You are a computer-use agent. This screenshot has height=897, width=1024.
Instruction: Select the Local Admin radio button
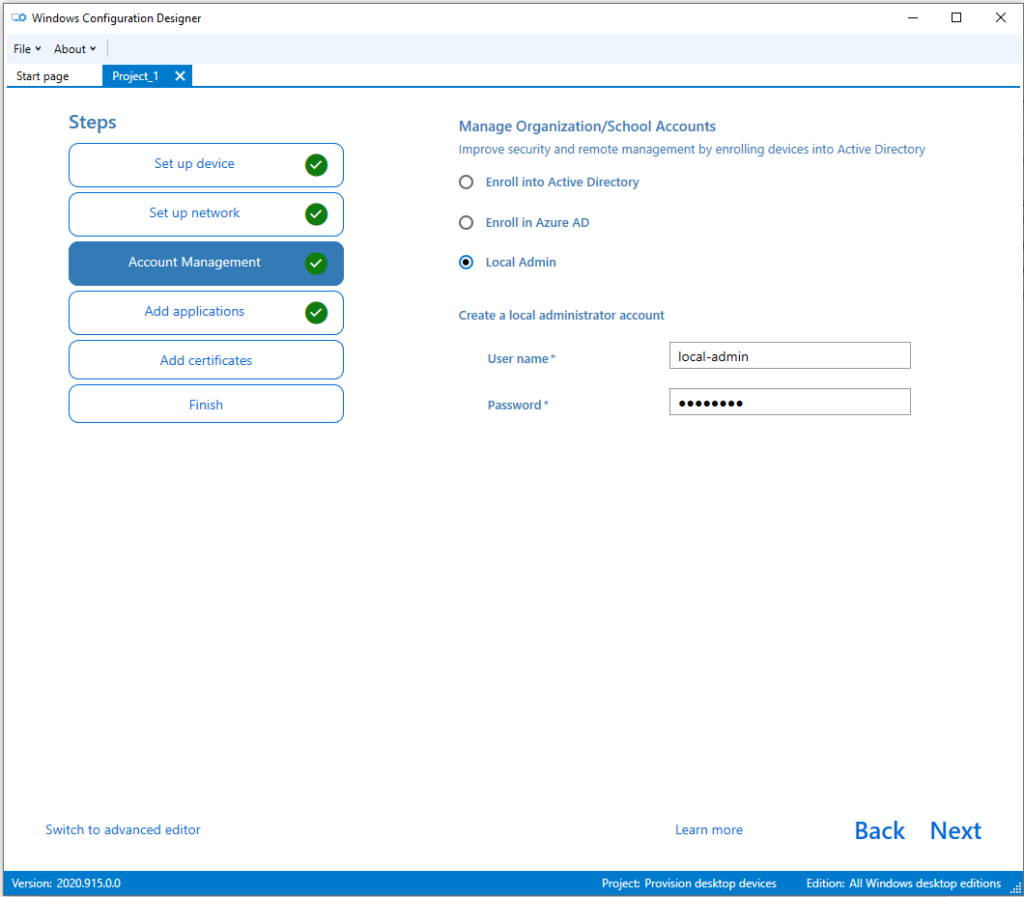[x=466, y=263]
